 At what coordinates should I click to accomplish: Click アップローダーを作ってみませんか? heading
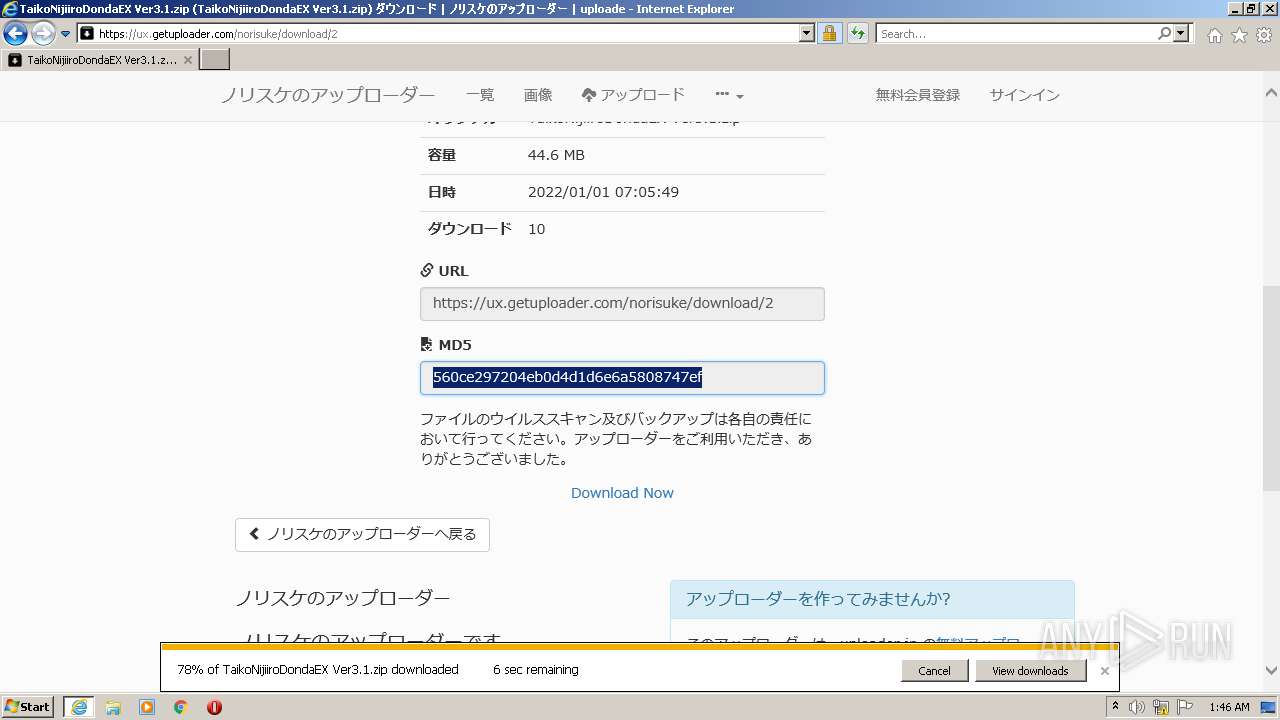point(818,599)
